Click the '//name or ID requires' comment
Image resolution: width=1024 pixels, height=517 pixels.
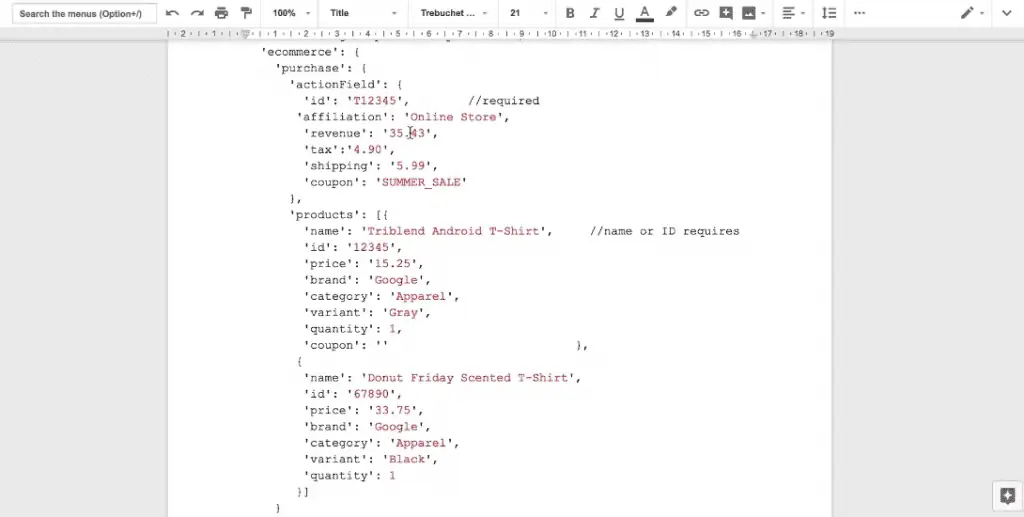[x=665, y=232]
